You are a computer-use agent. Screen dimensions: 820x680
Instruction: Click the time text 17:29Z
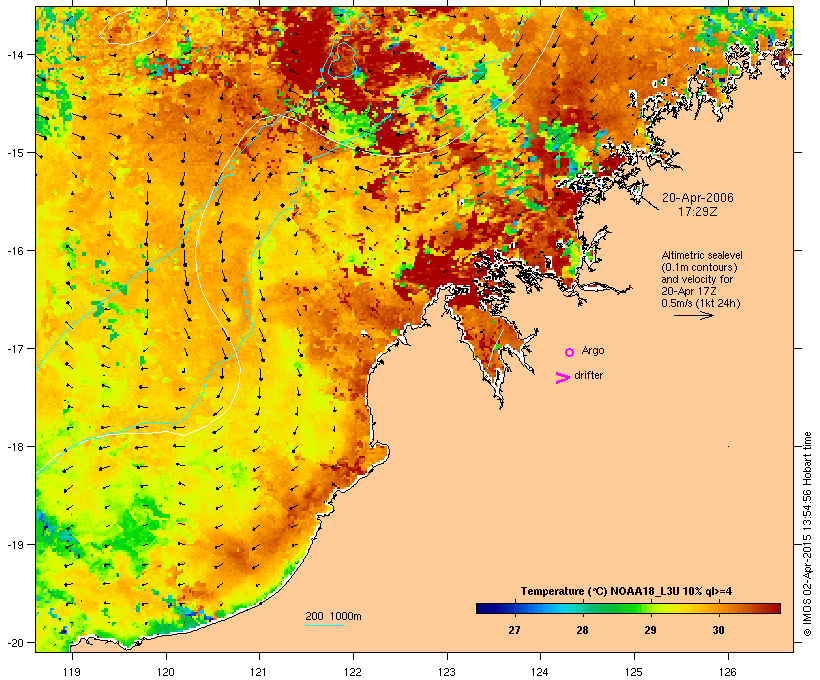(698, 212)
